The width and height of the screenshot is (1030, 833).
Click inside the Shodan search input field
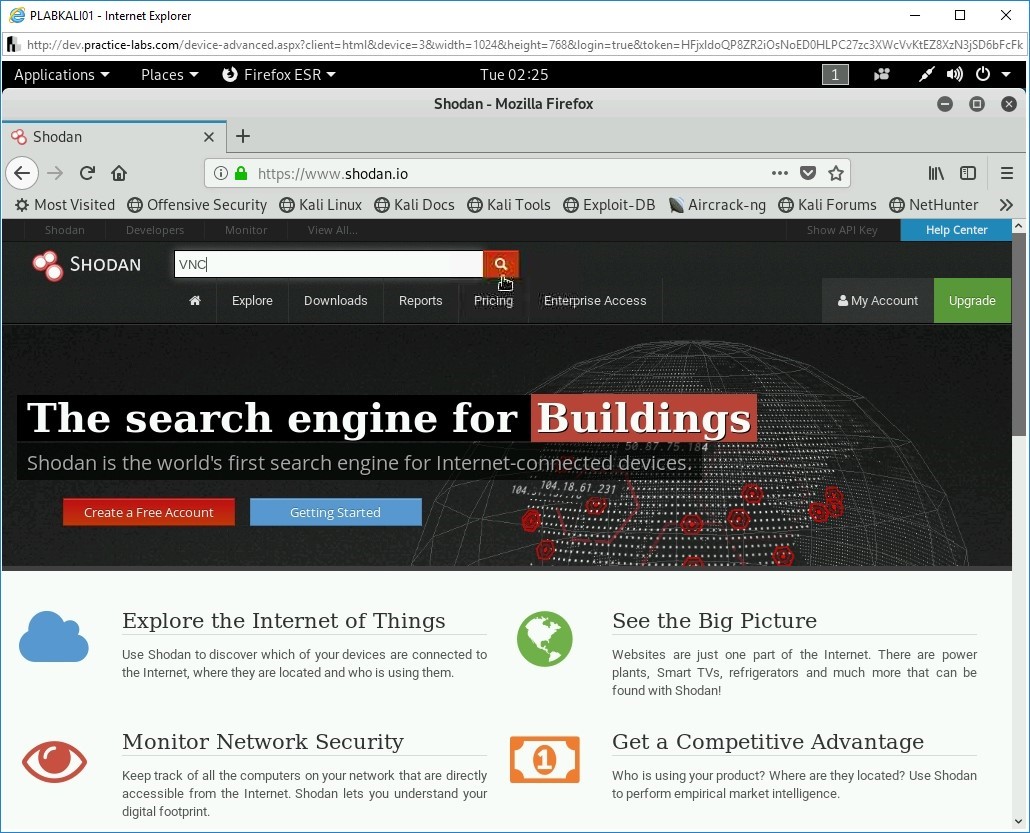coord(327,263)
